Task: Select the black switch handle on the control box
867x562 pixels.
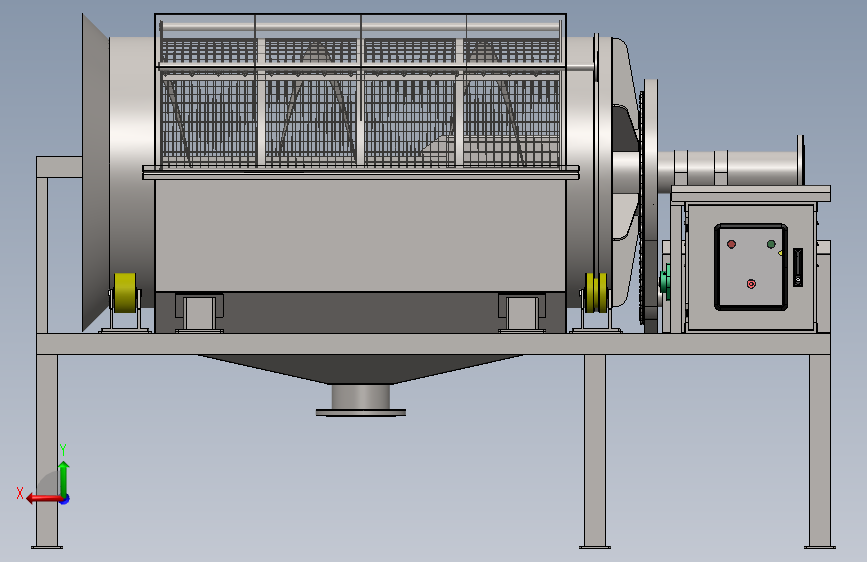Action: [x=798, y=267]
